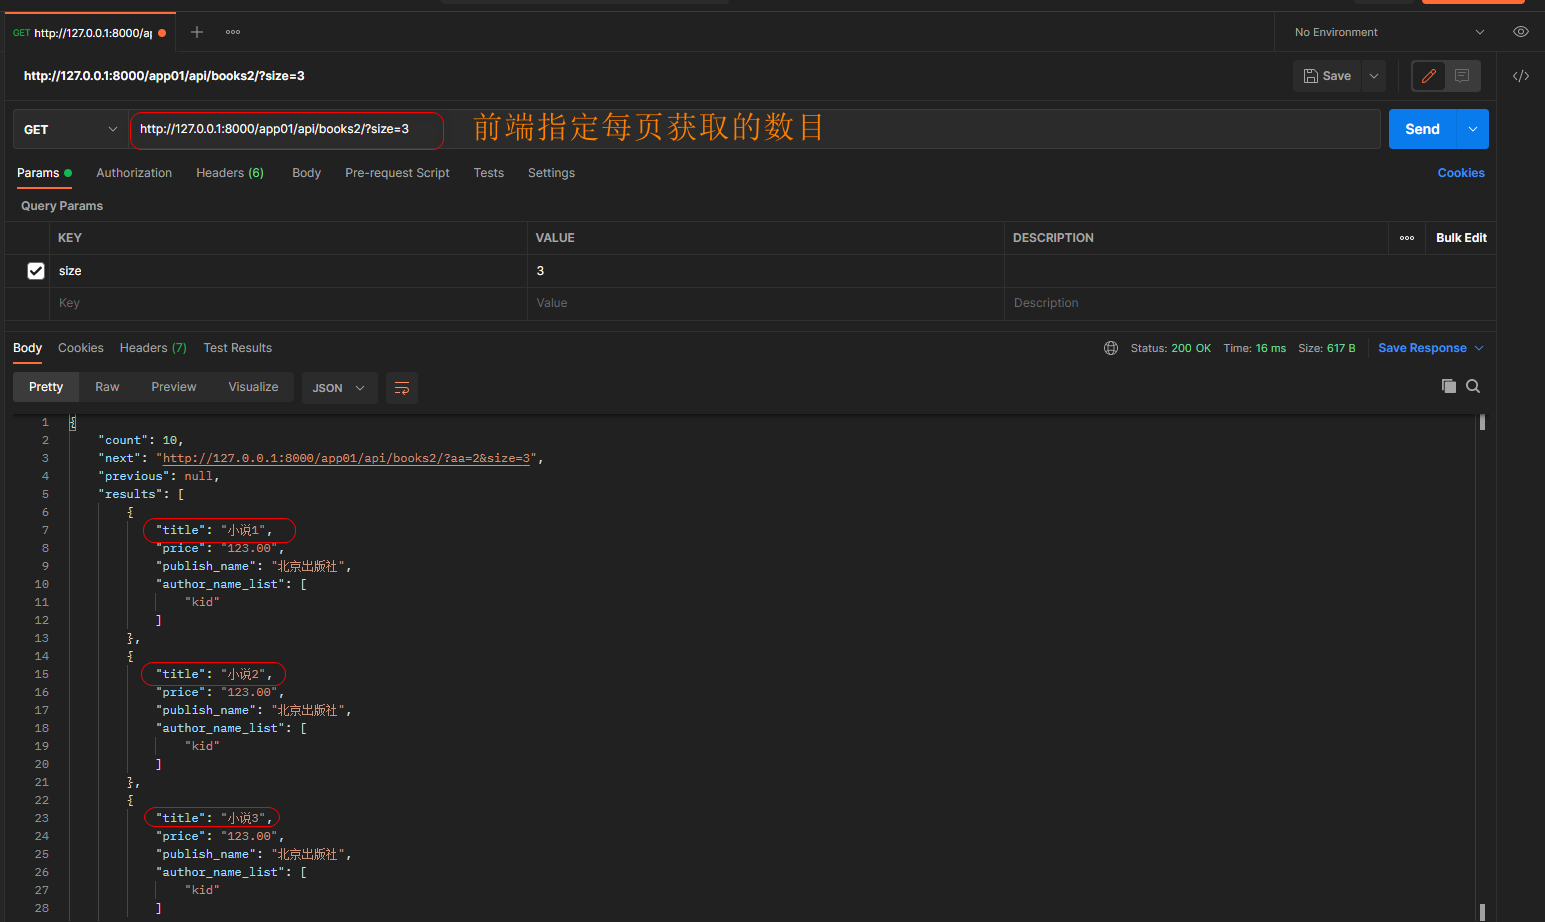
Task: Click the environment quick look eye icon
Action: tap(1521, 32)
